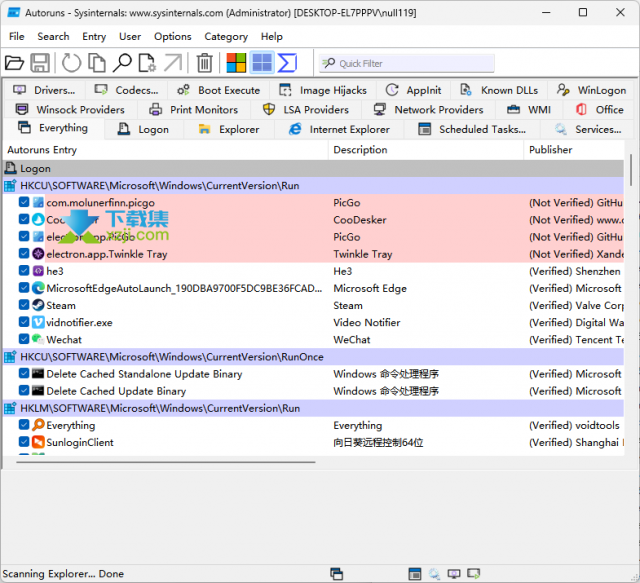This screenshot has height=583, width=640.
Task: Uncheck the com.molunerfinn.picgo entry checkbox
Action: [24, 202]
